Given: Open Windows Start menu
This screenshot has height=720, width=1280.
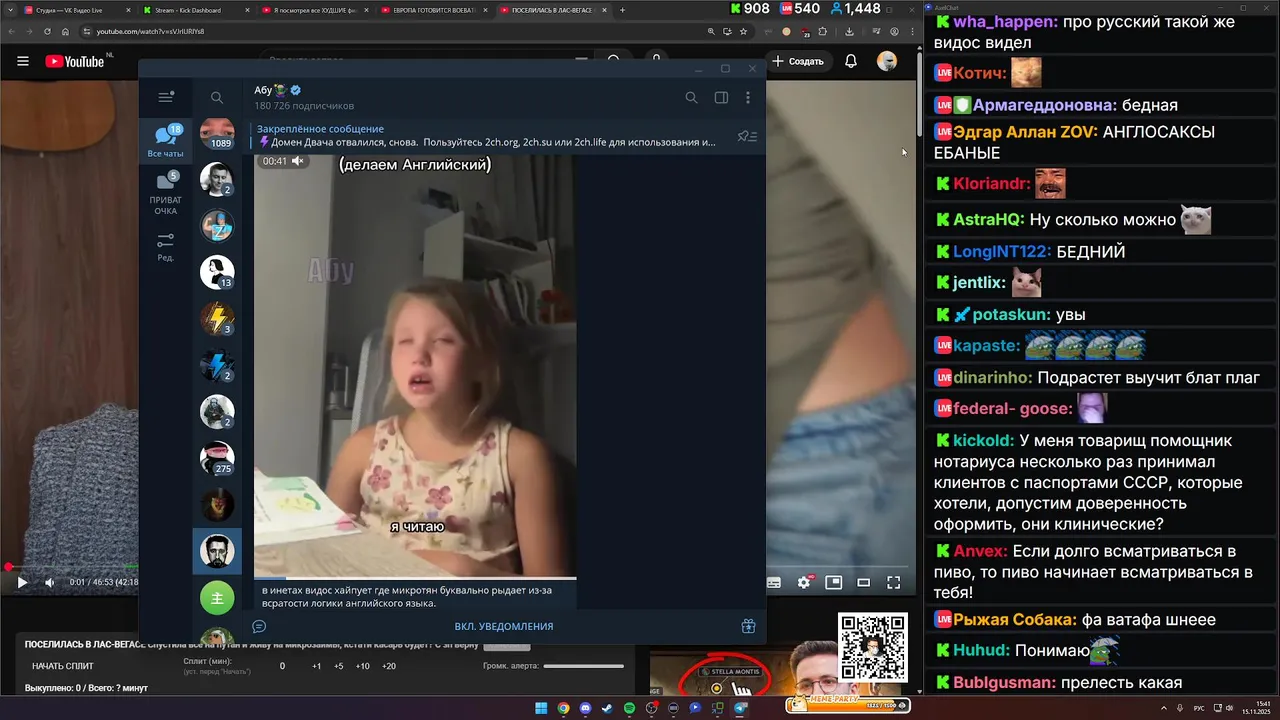Looking at the screenshot, I should [x=541, y=708].
